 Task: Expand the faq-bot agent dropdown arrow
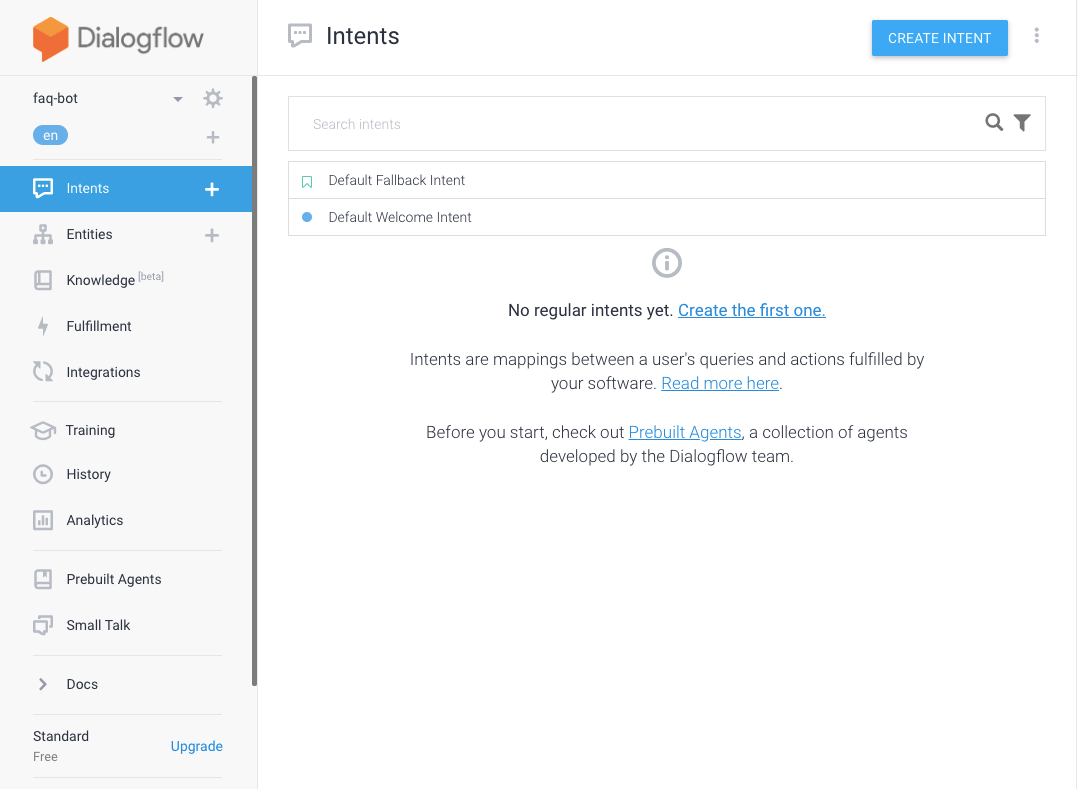coord(178,99)
